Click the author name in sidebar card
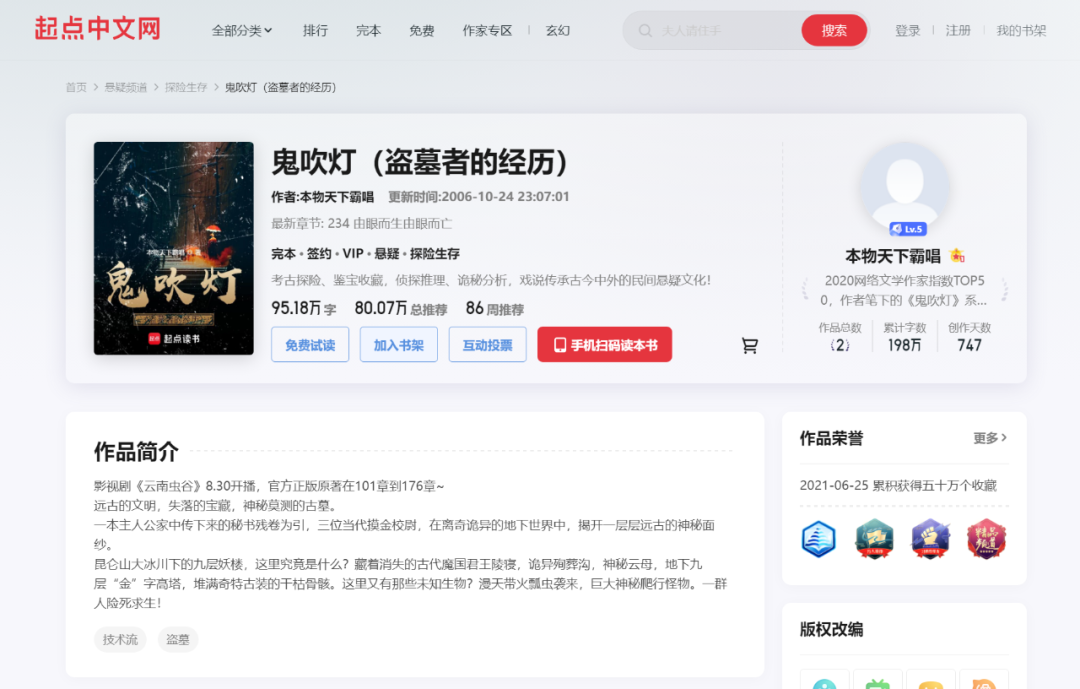1080x689 pixels. click(x=893, y=256)
